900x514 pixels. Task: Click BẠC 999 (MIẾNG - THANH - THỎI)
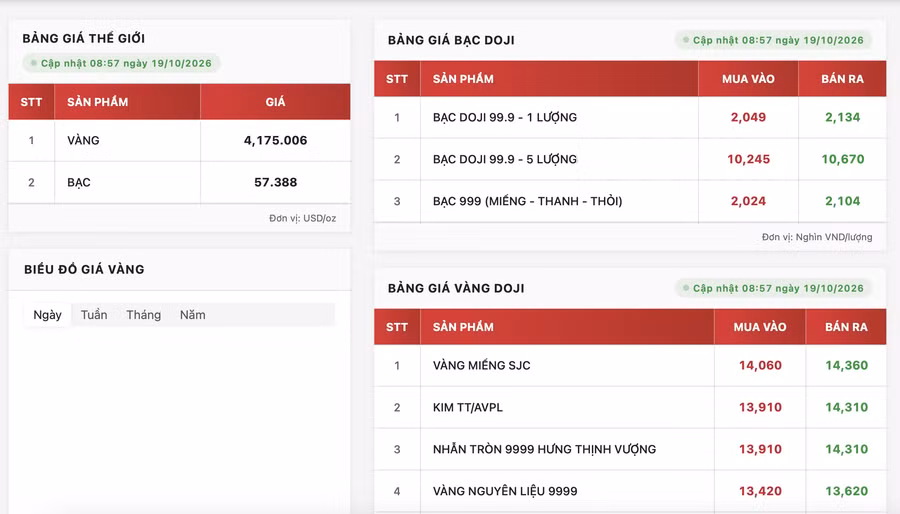pyautogui.click(x=527, y=201)
